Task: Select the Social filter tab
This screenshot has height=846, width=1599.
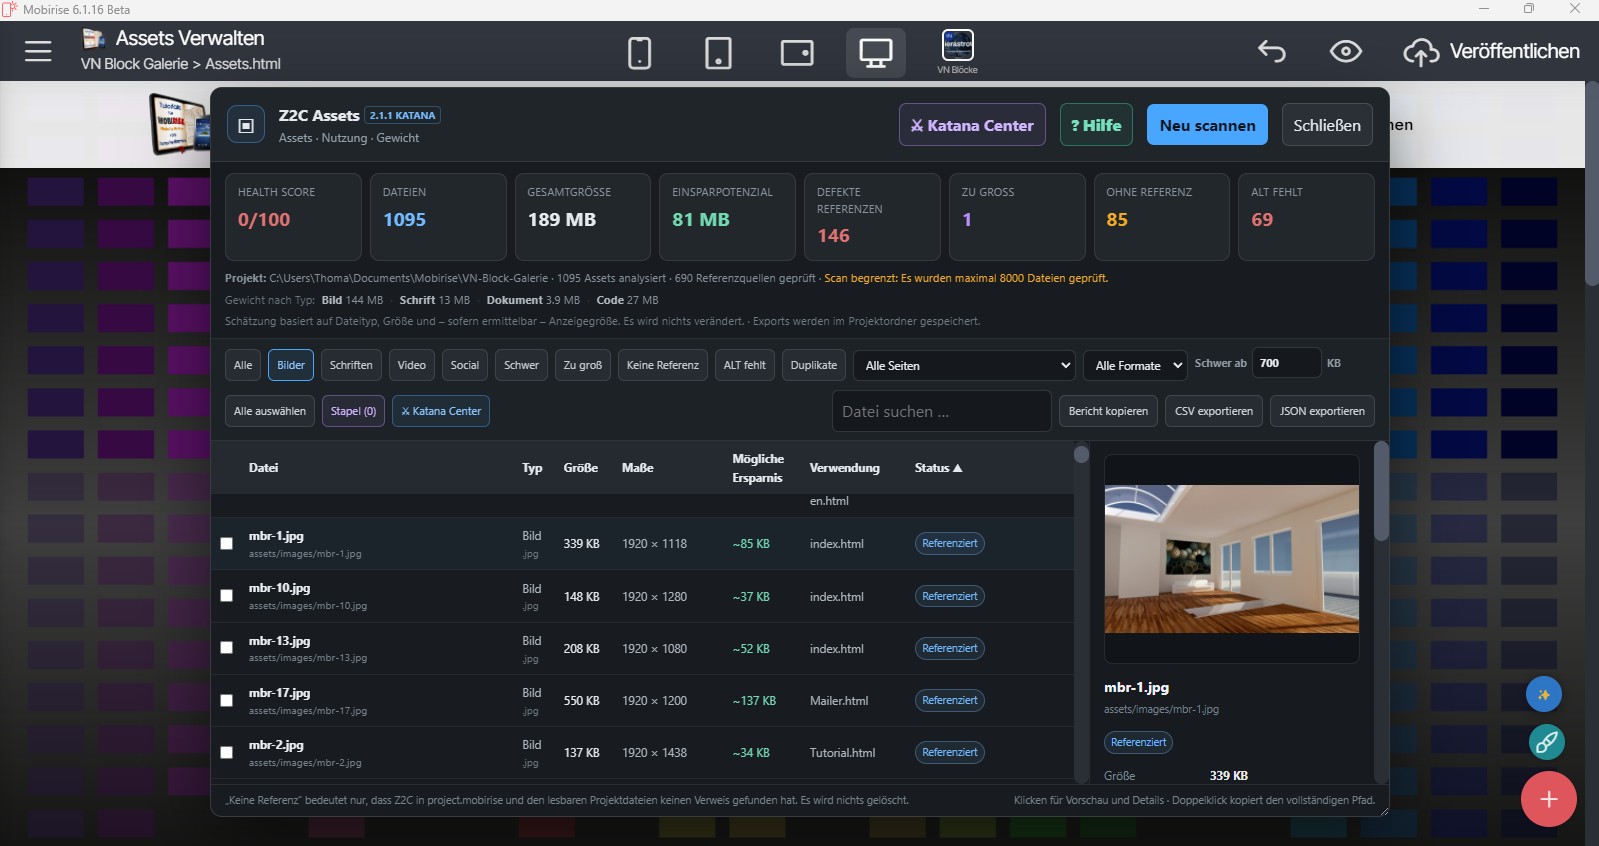Action: (465, 365)
